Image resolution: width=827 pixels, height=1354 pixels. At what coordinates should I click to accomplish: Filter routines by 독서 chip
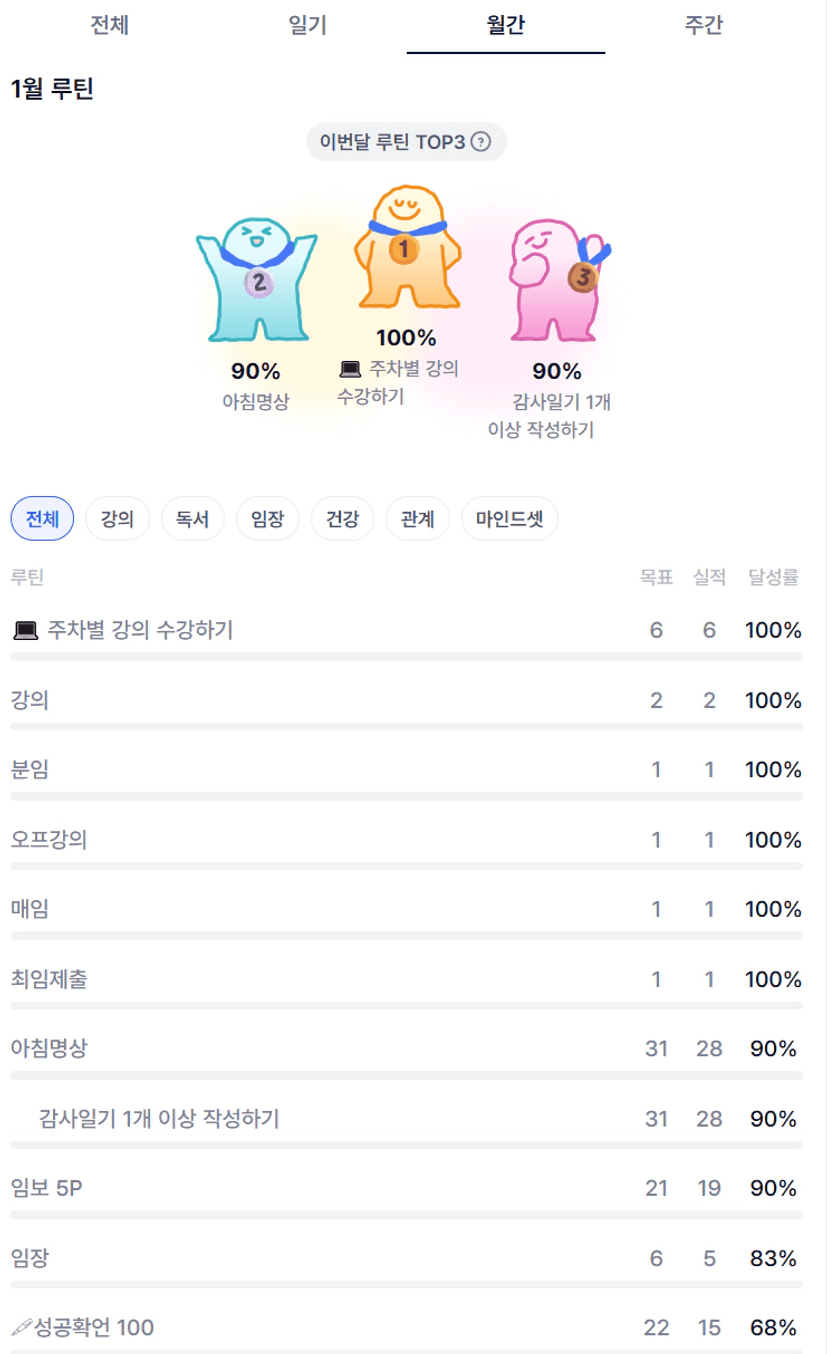click(x=192, y=519)
